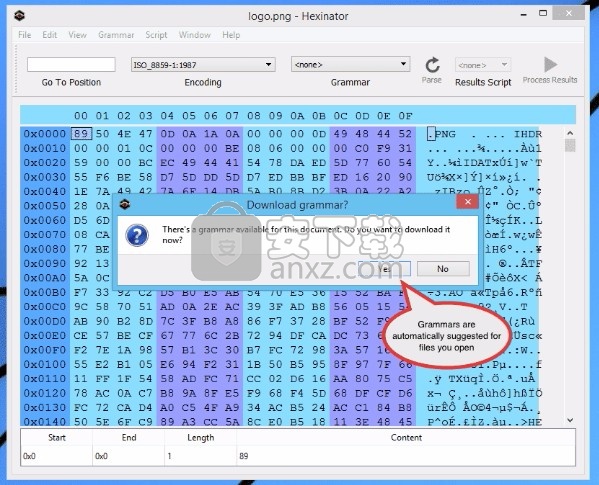The width and height of the screenshot is (599, 485).
Task: Expand the Results Script dropdown
Action: tap(483, 65)
